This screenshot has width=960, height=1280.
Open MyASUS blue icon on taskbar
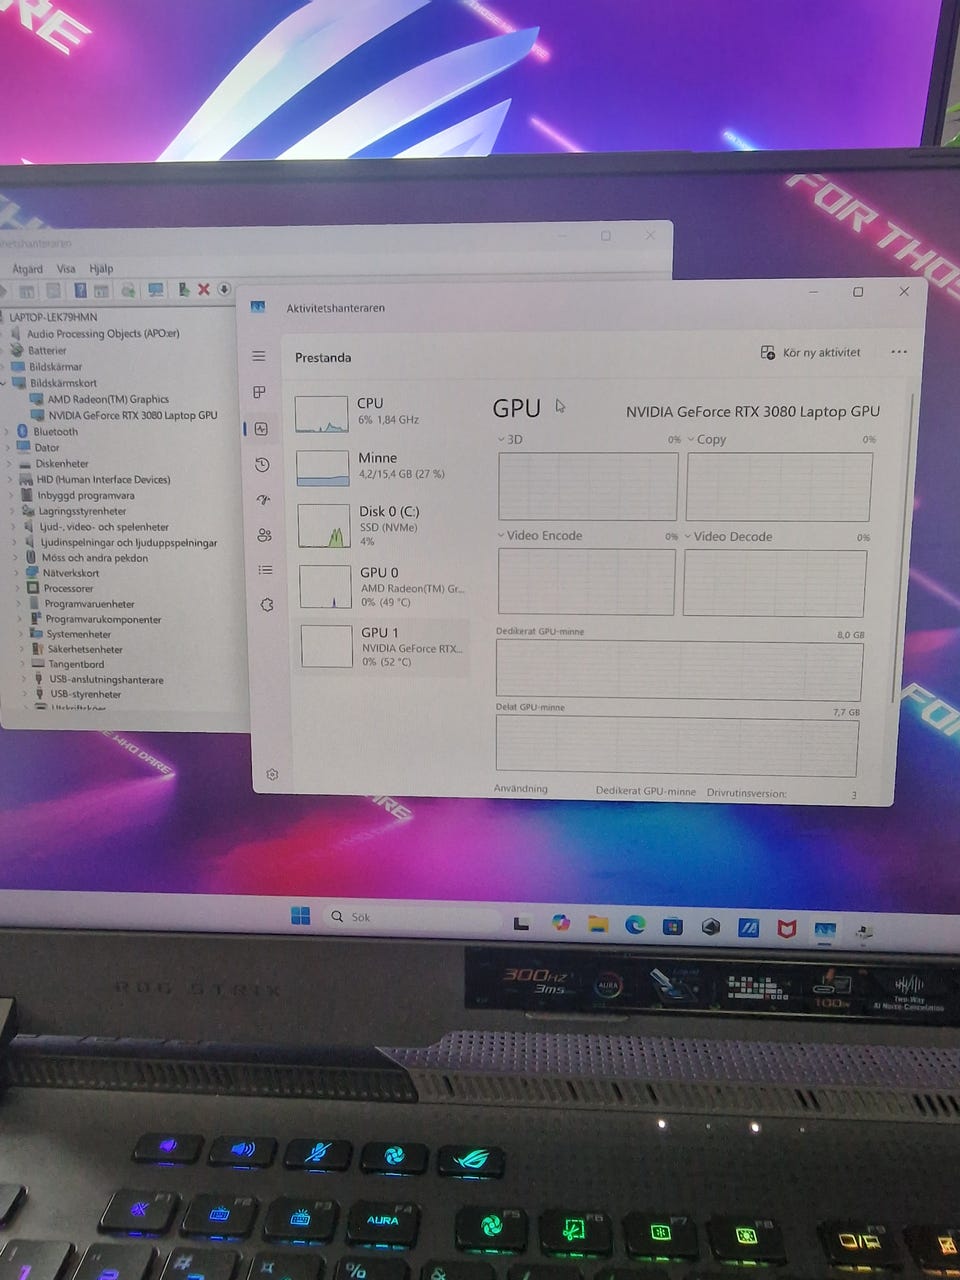(749, 928)
